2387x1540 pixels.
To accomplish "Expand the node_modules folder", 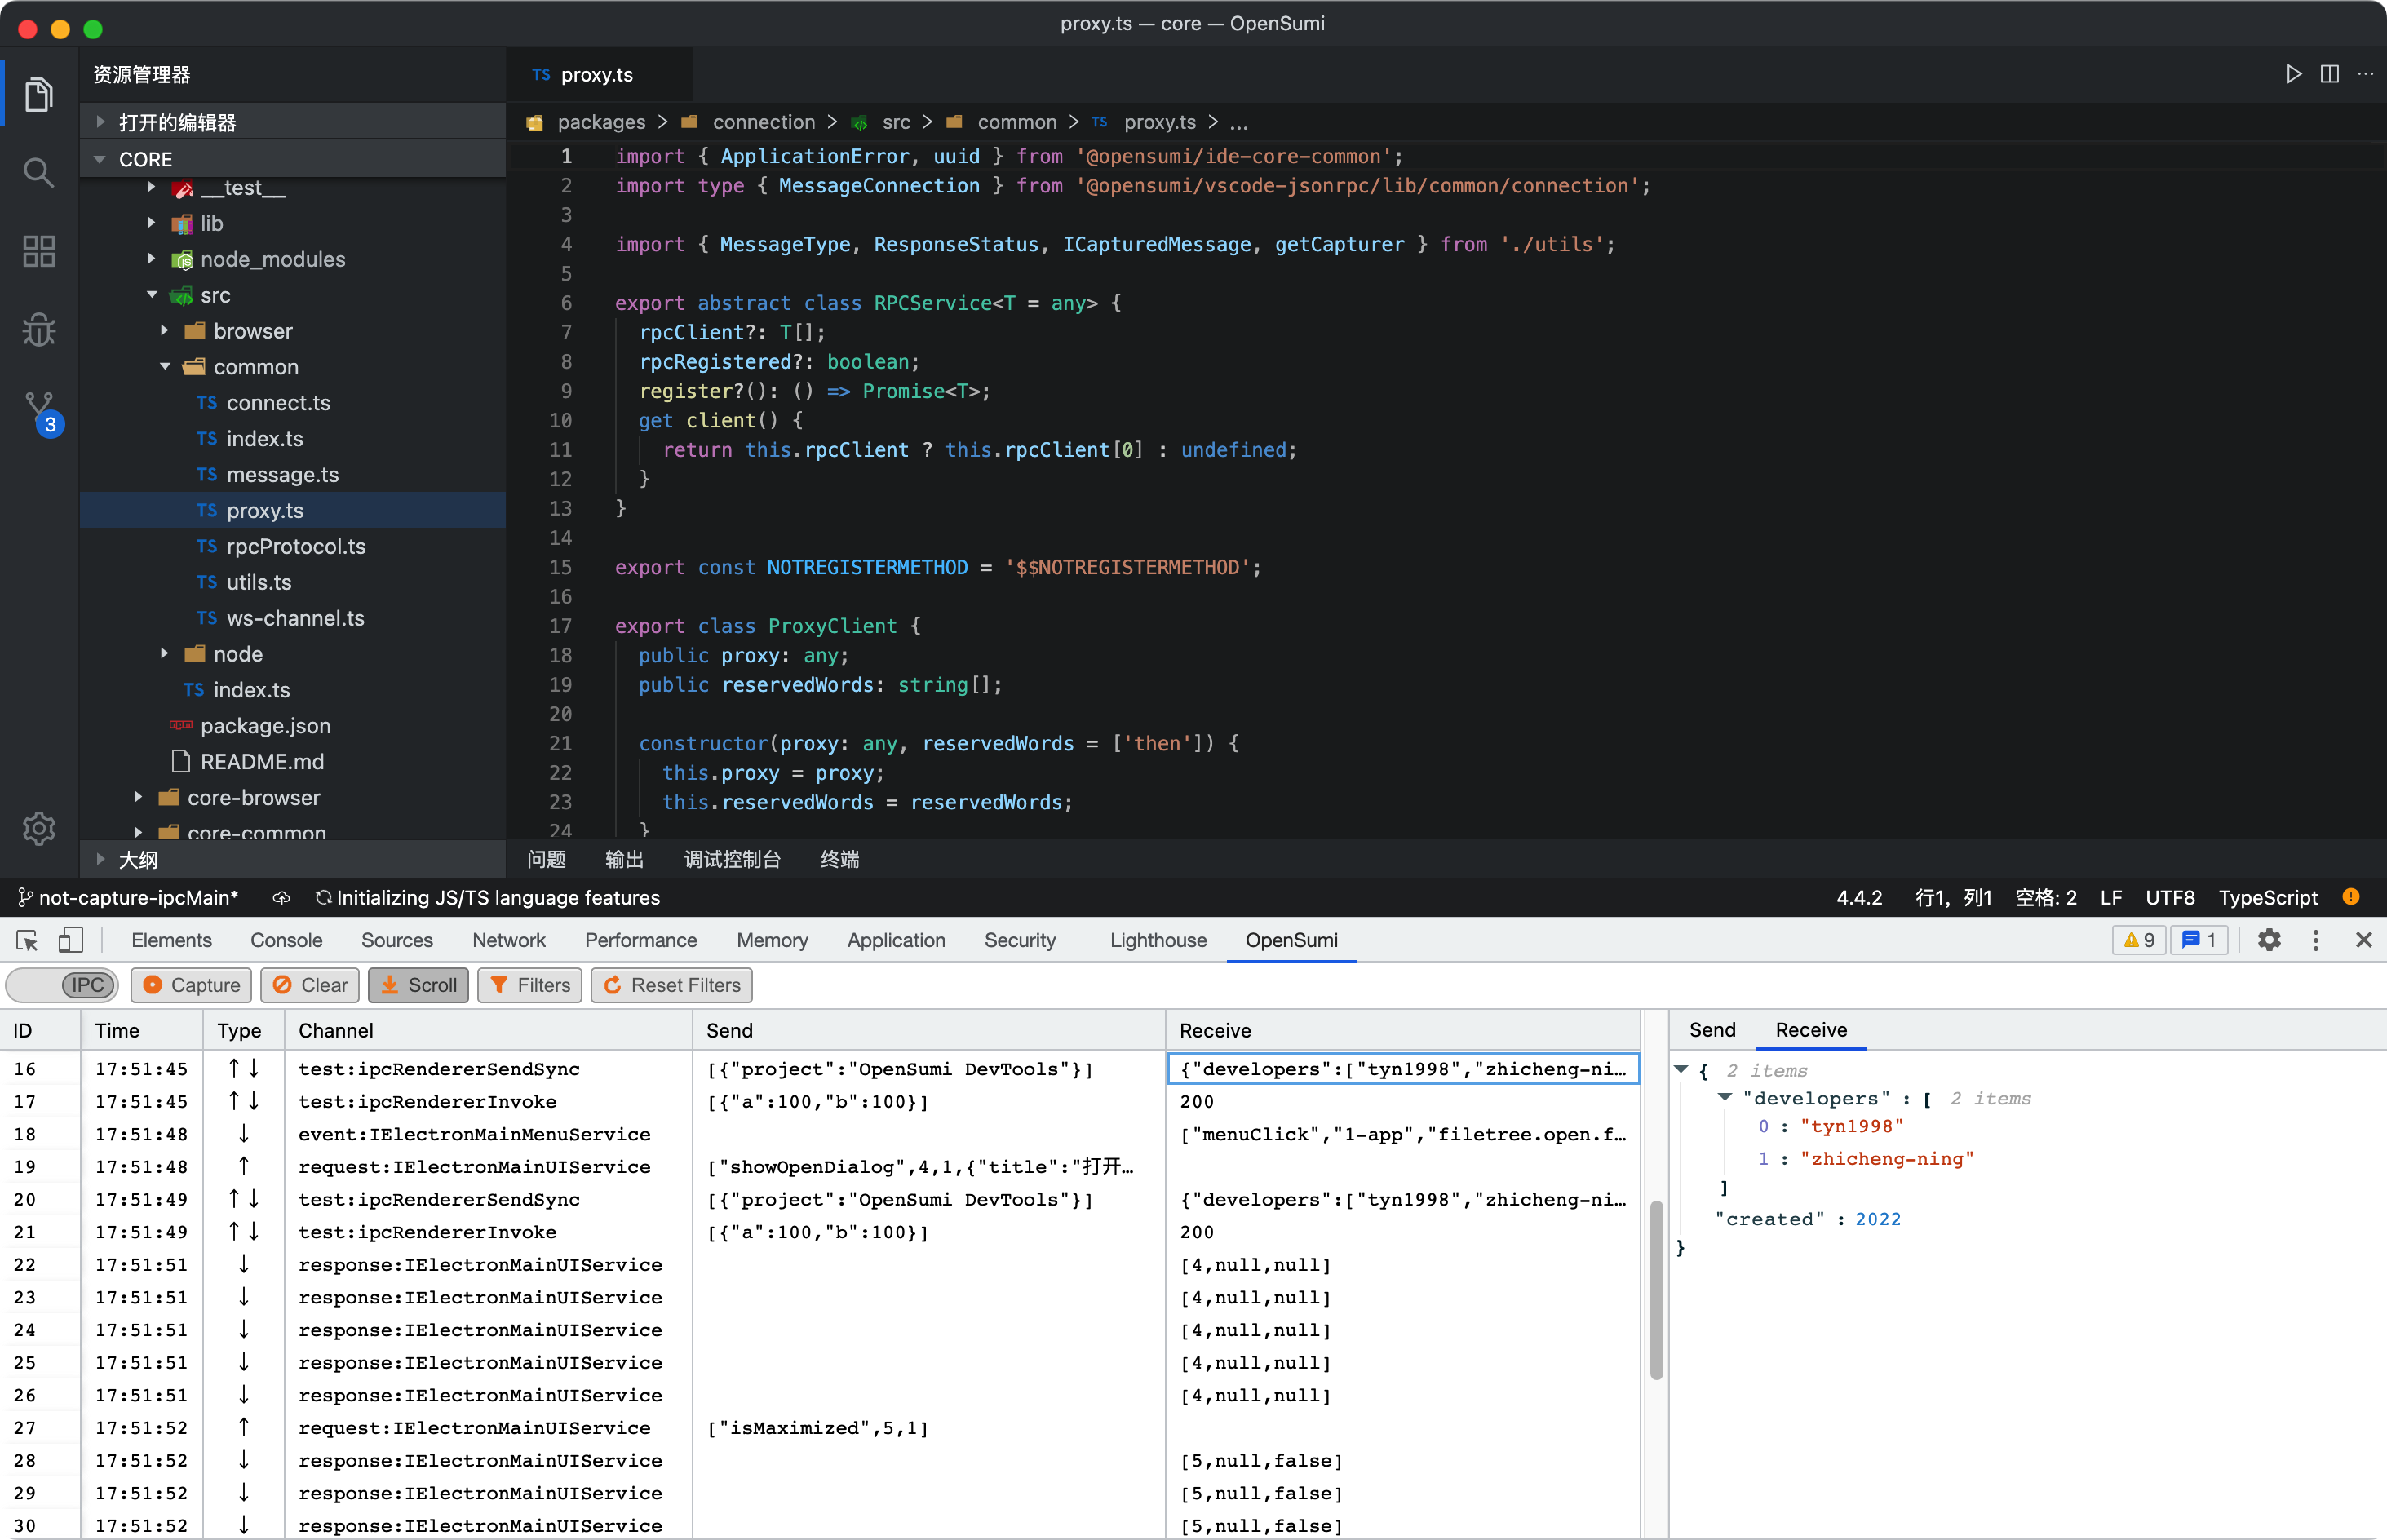I will tap(152, 259).
